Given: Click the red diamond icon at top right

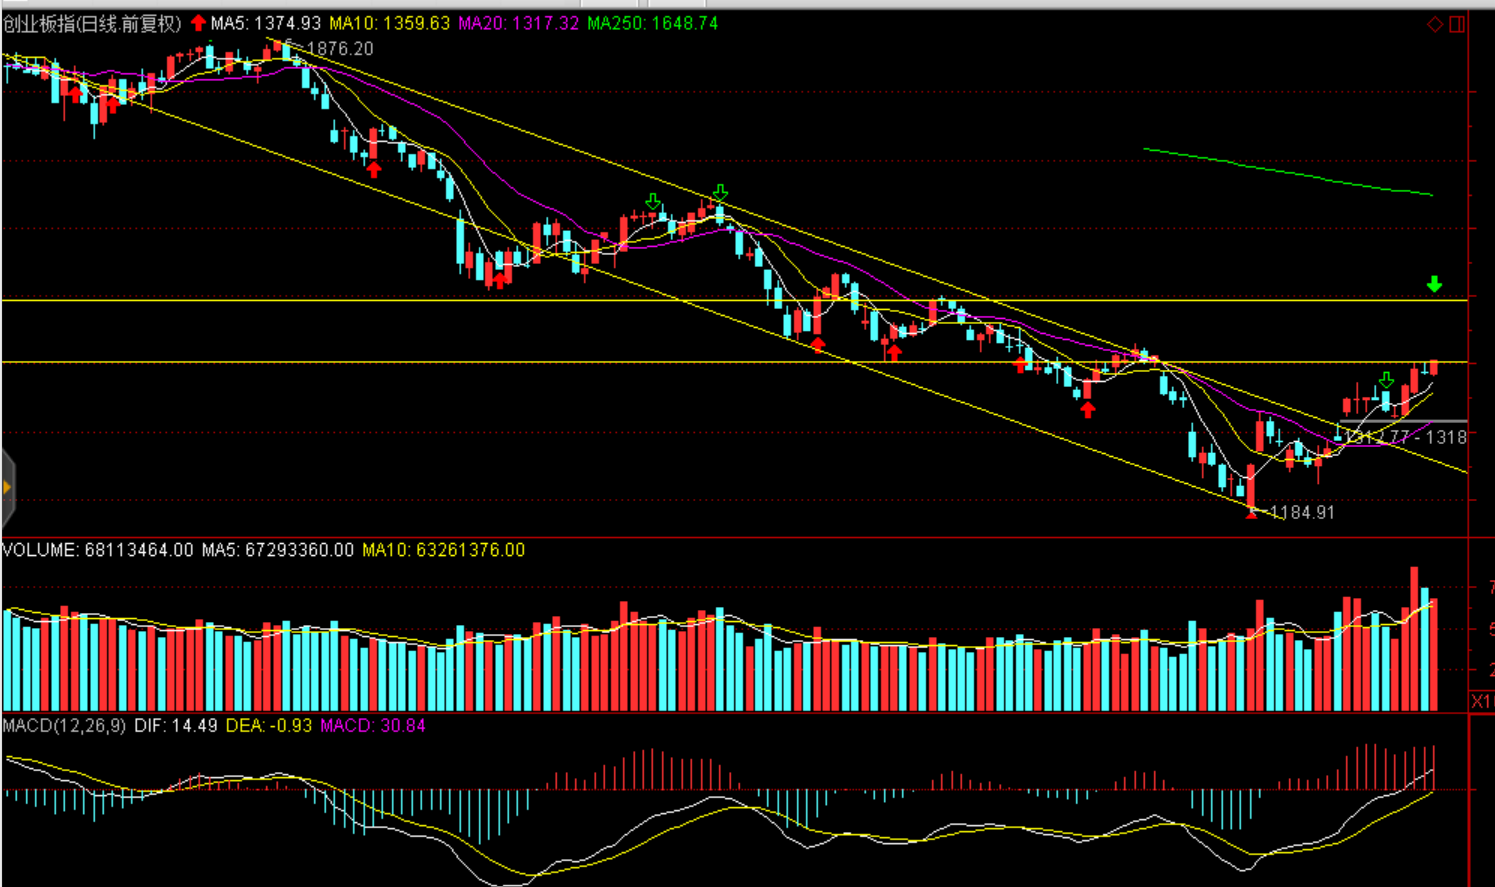Looking at the screenshot, I should click(x=1434, y=24).
